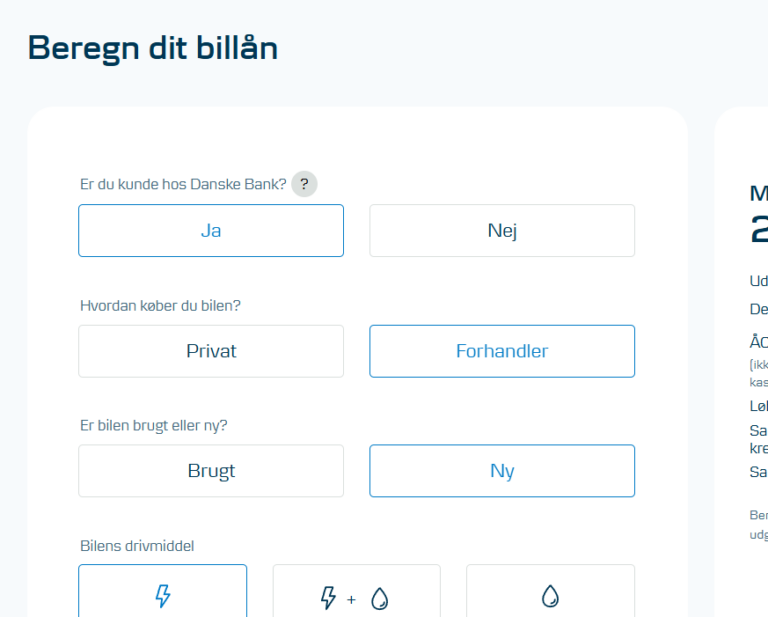Mark the car as Ny
The image size is (768, 617).
(502, 471)
